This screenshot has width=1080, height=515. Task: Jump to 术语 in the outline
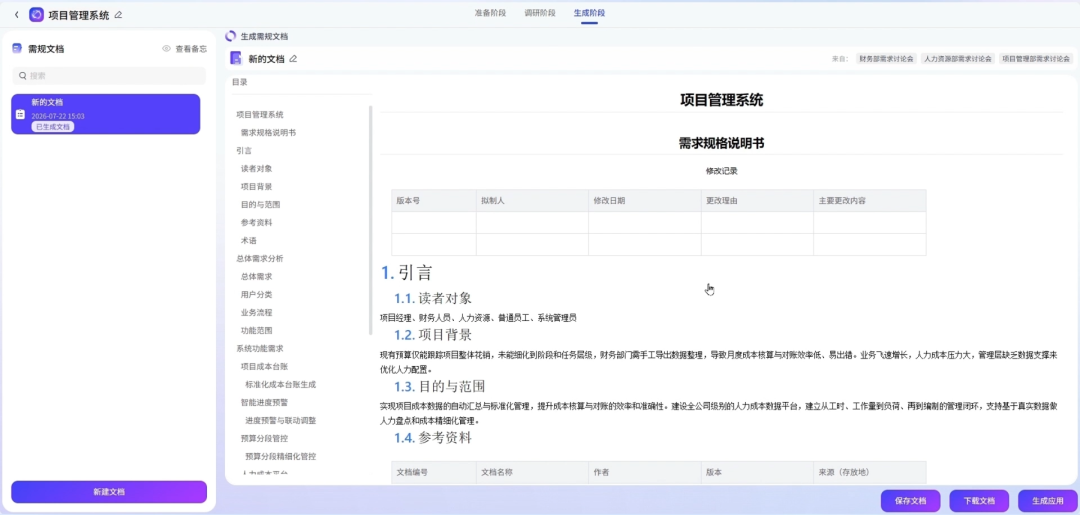click(249, 240)
